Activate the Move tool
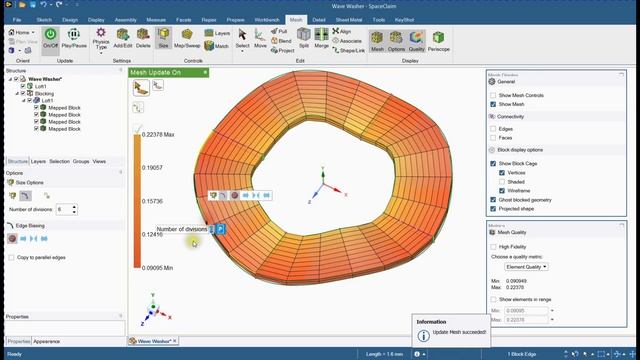Image resolution: width=640 pixels, height=360 pixels. click(260, 38)
